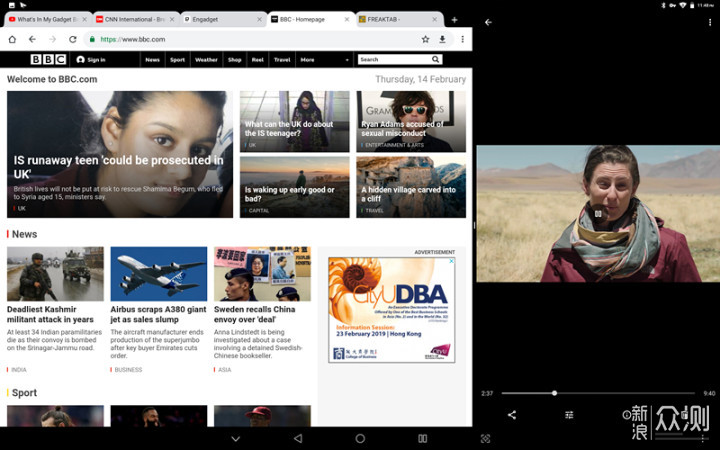Click the search magnifier icon
This screenshot has width=720, height=450.
435,59
